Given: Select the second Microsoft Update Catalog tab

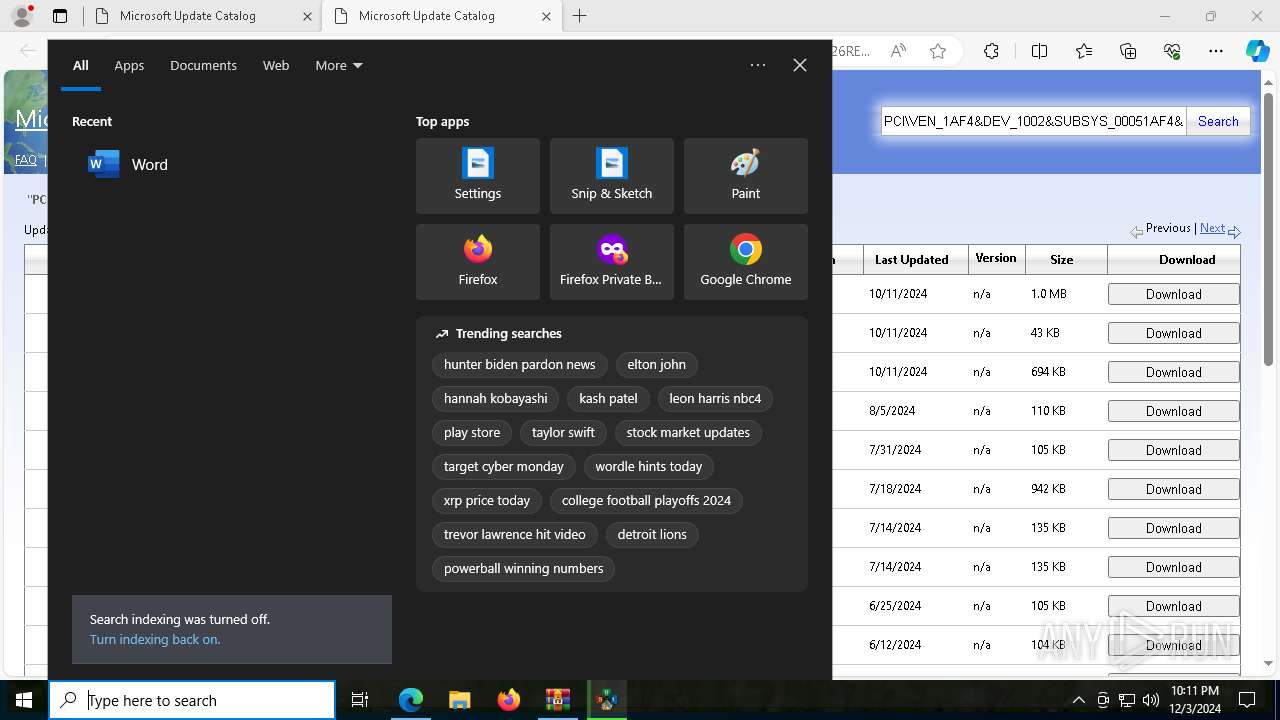Looking at the screenshot, I should coord(440,16).
